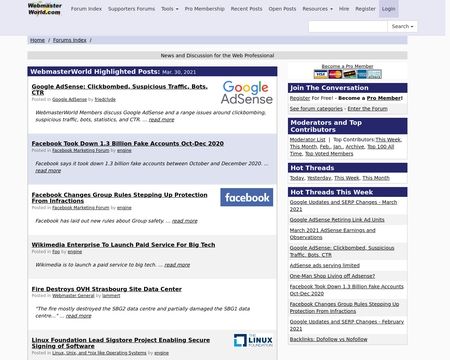The image size is (450, 360).
Task: Click lammert author link
Action: 111,296
